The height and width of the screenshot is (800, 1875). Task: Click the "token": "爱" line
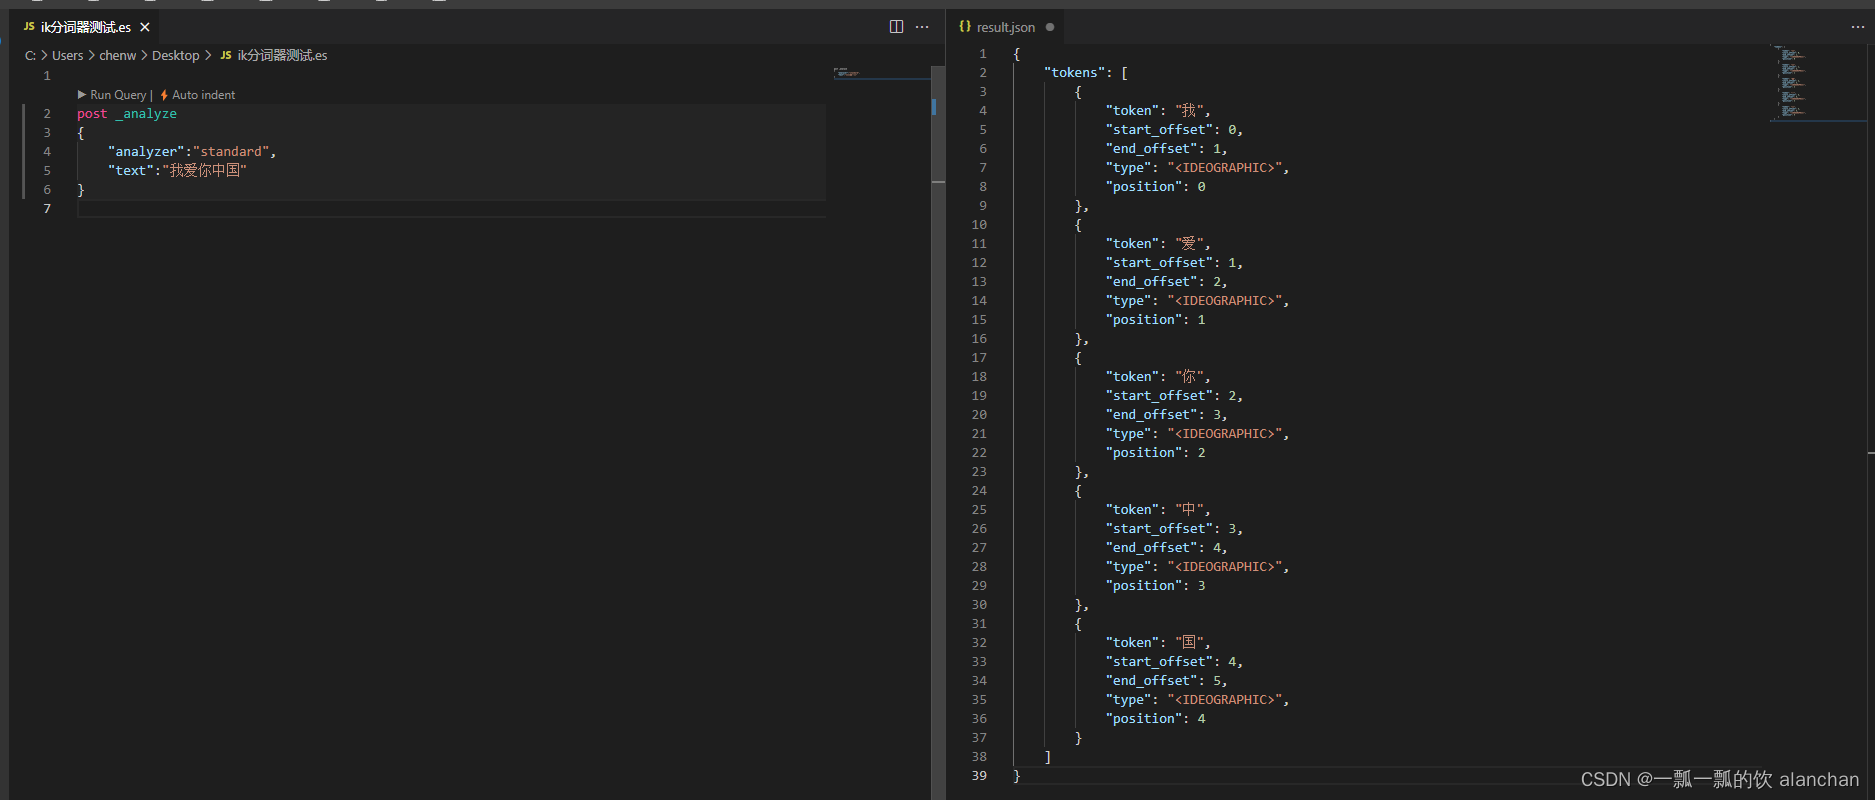point(1158,244)
